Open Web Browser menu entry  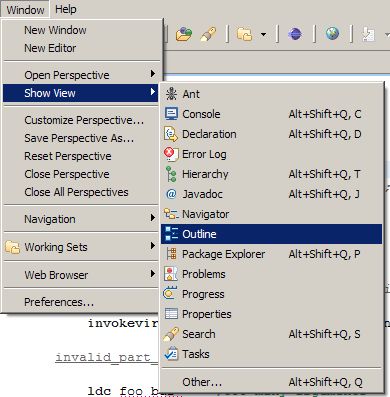(82, 275)
